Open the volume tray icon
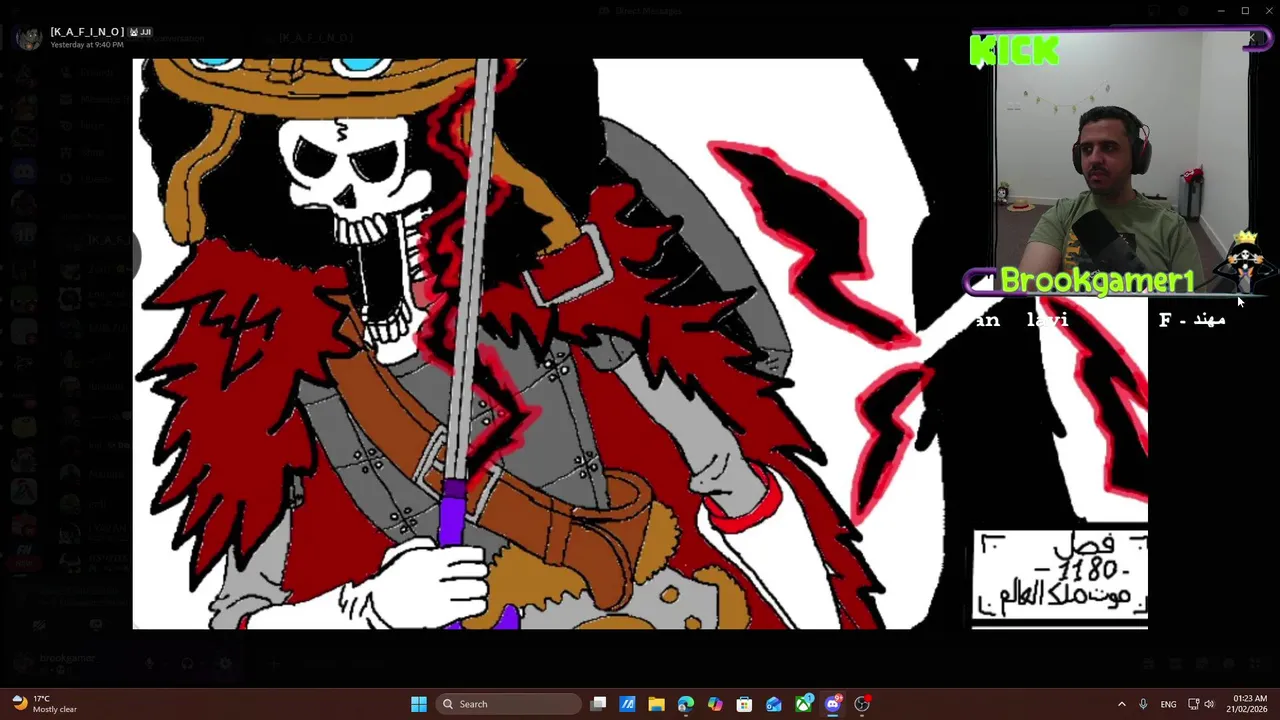 [x=1209, y=704]
